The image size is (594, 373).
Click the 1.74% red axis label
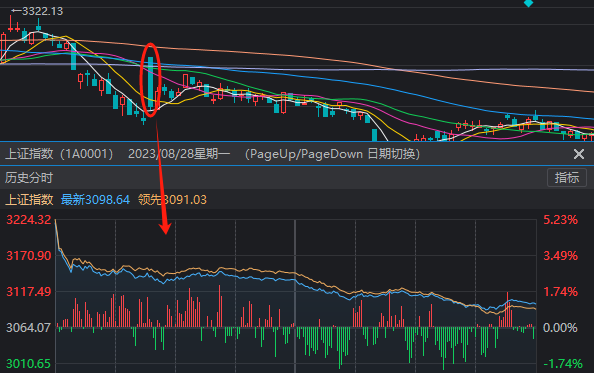561,292
